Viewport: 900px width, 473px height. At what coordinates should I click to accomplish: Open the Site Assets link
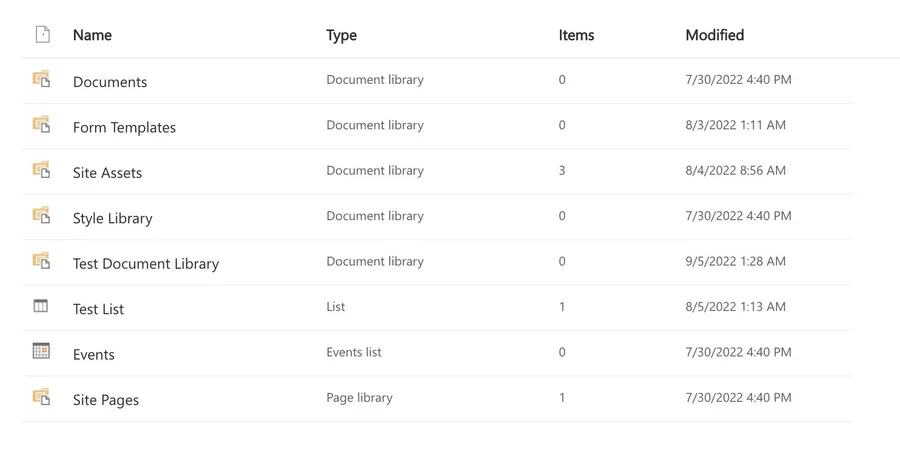coord(107,173)
